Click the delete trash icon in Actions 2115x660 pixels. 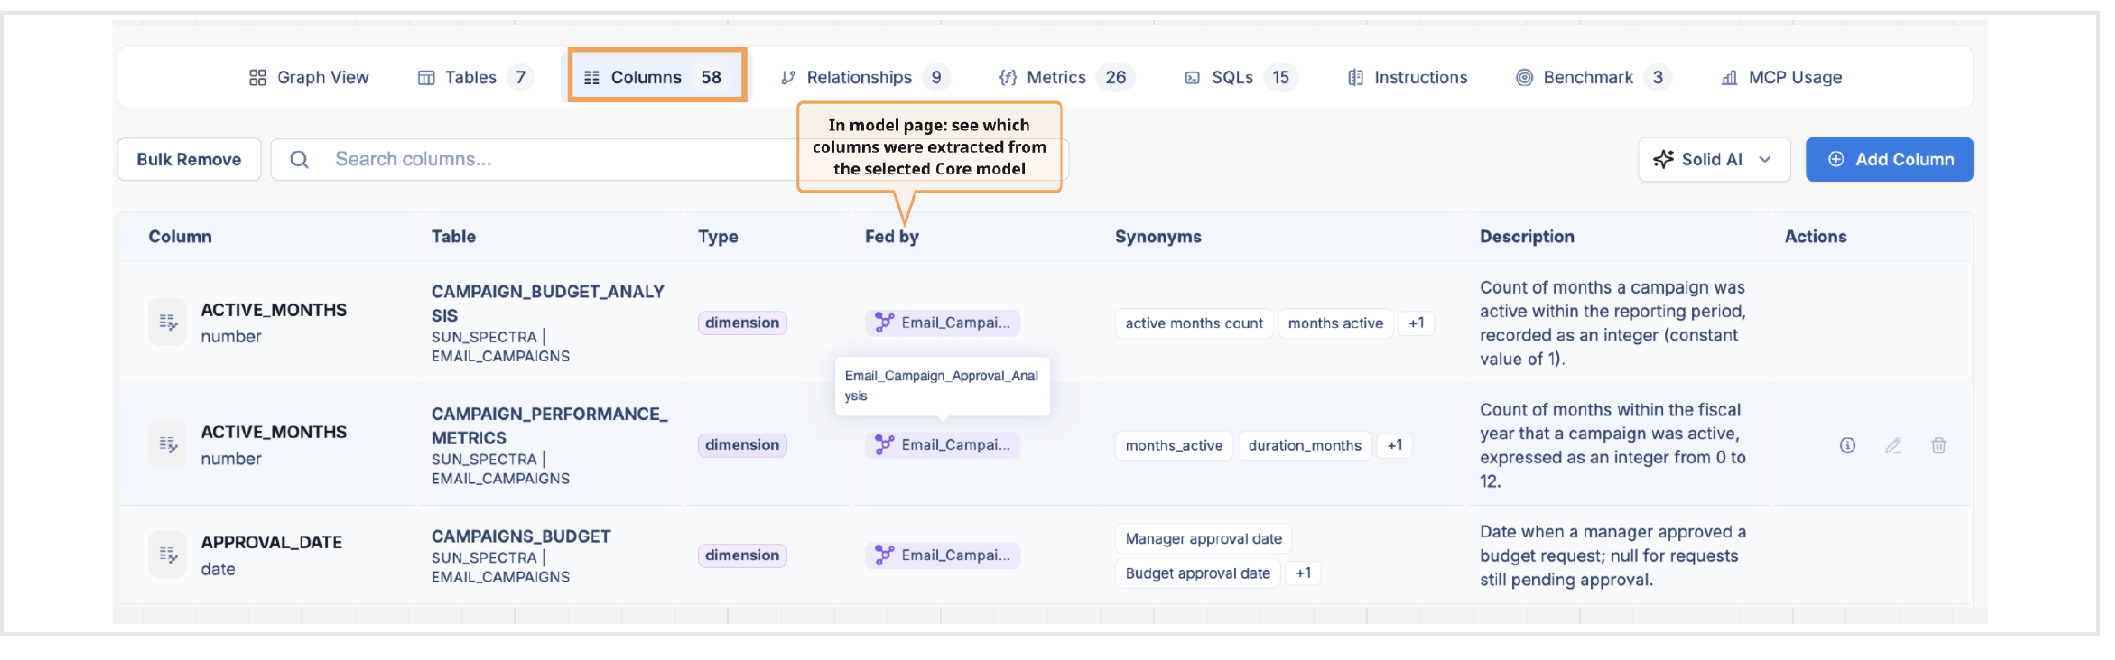(1939, 445)
